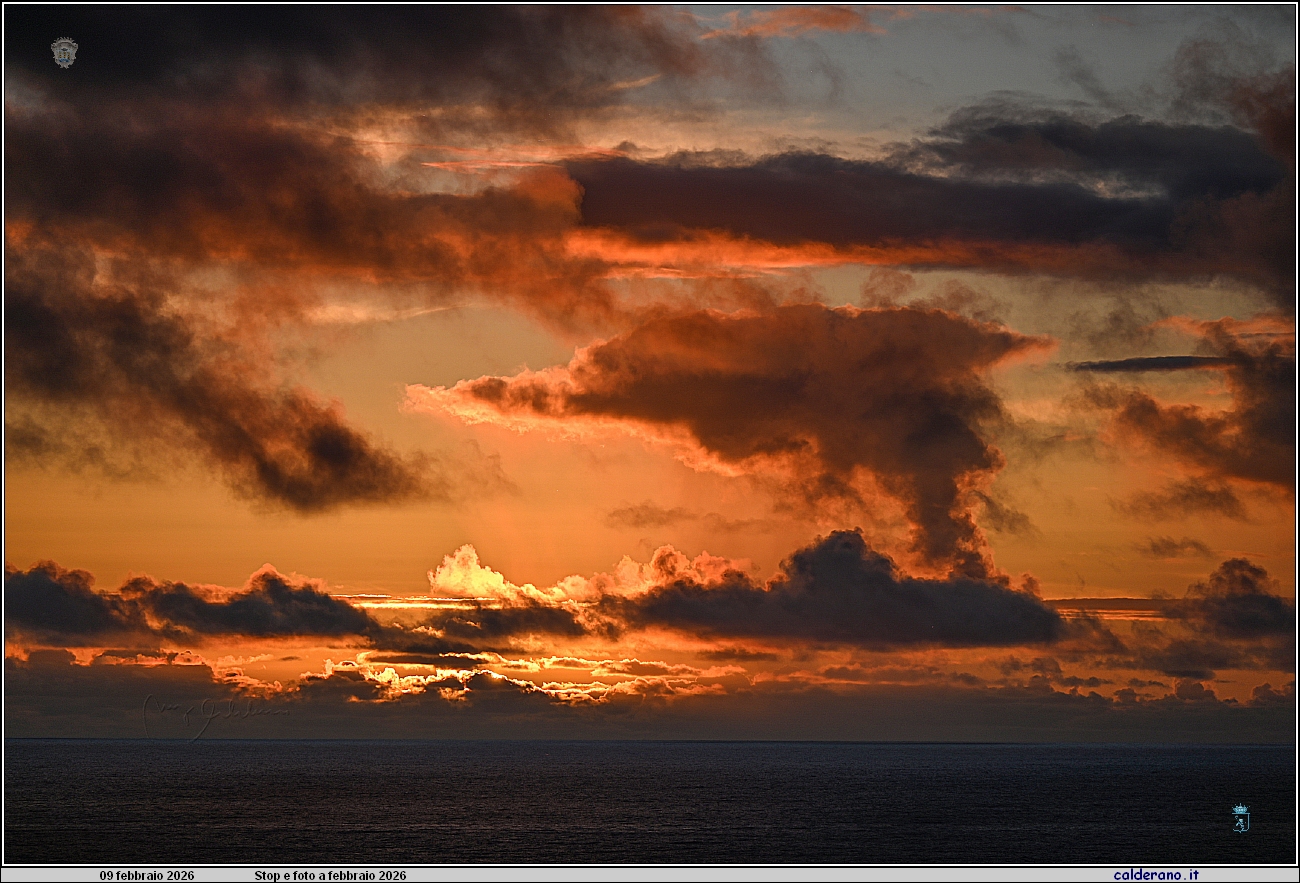Click the horizon line where sea meets sky
Image resolution: width=1300 pixels, height=883 pixels.
tap(650, 741)
